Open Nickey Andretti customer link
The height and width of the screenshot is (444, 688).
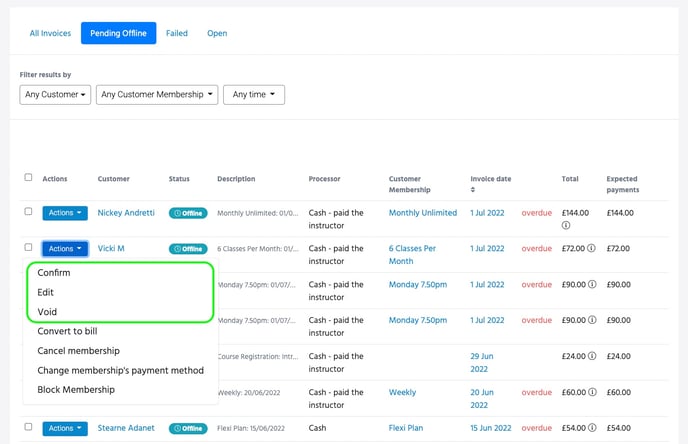[126, 213]
